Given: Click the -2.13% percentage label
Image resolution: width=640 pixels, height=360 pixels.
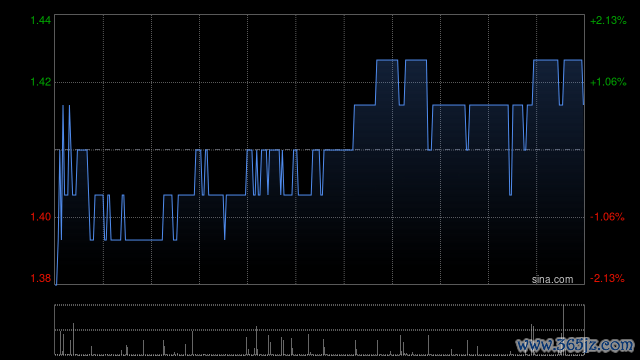Looking at the screenshot, I should click(x=607, y=278).
